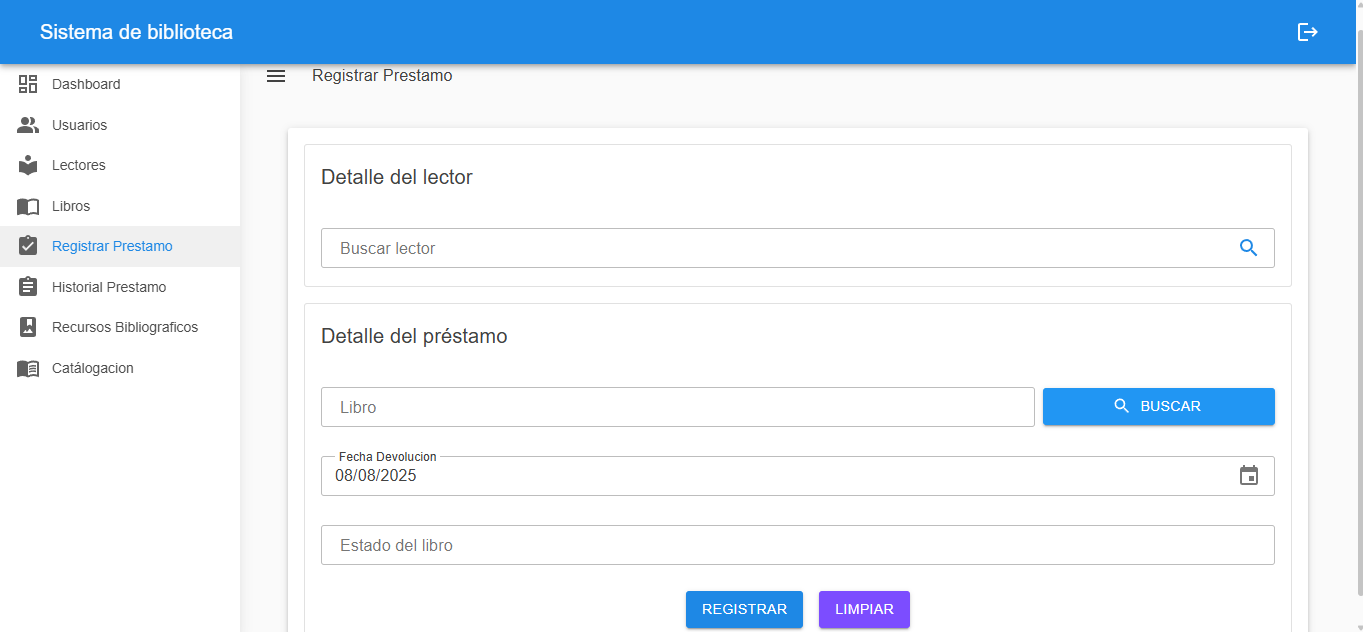The image size is (1363, 632).
Task: Open the Usuarios section from the sidebar
Action: (80, 124)
